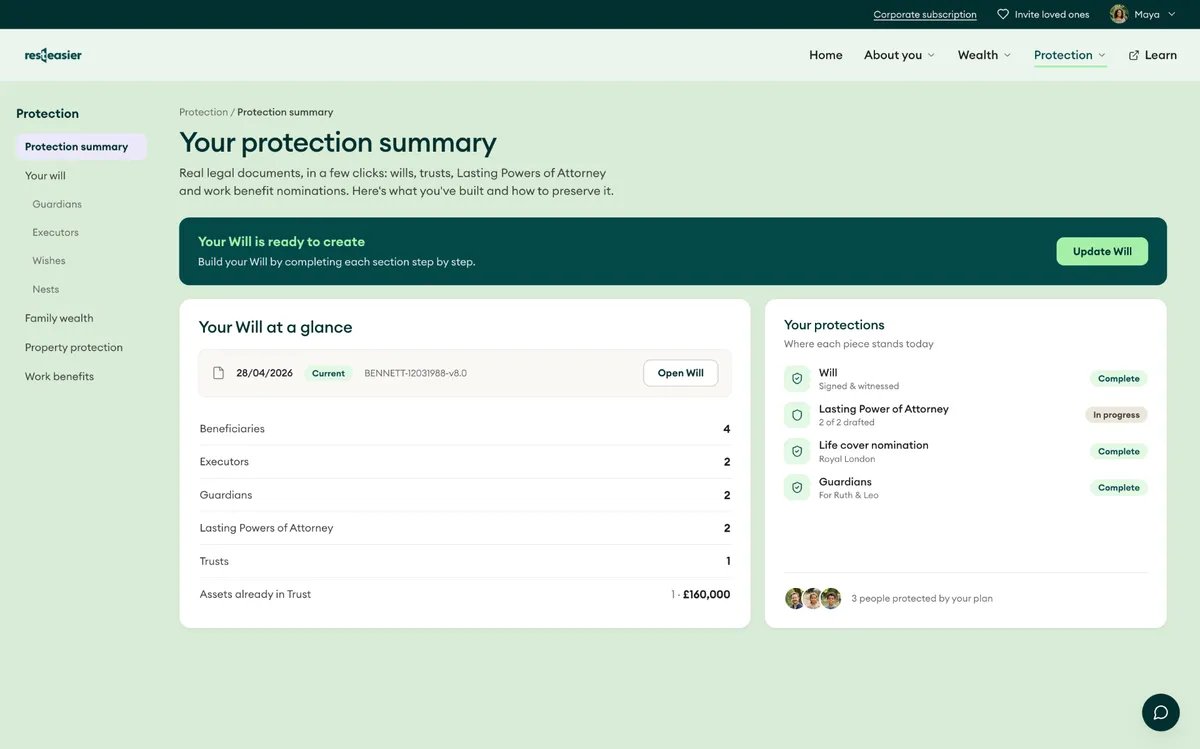Select Your will in the sidebar
Image resolution: width=1200 pixels, height=749 pixels.
[46, 176]
